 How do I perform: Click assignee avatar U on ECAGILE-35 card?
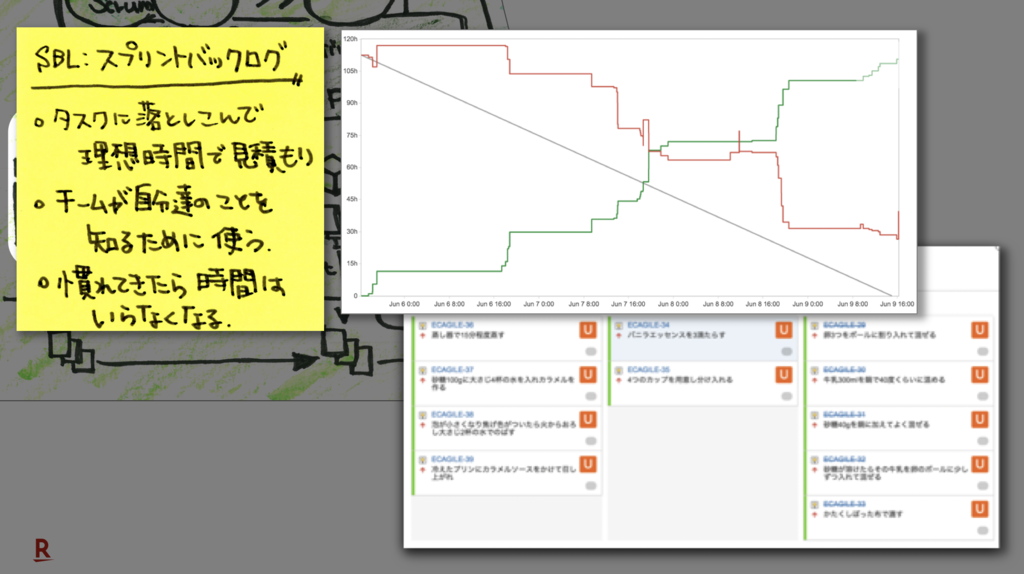[x=784, y=375]
